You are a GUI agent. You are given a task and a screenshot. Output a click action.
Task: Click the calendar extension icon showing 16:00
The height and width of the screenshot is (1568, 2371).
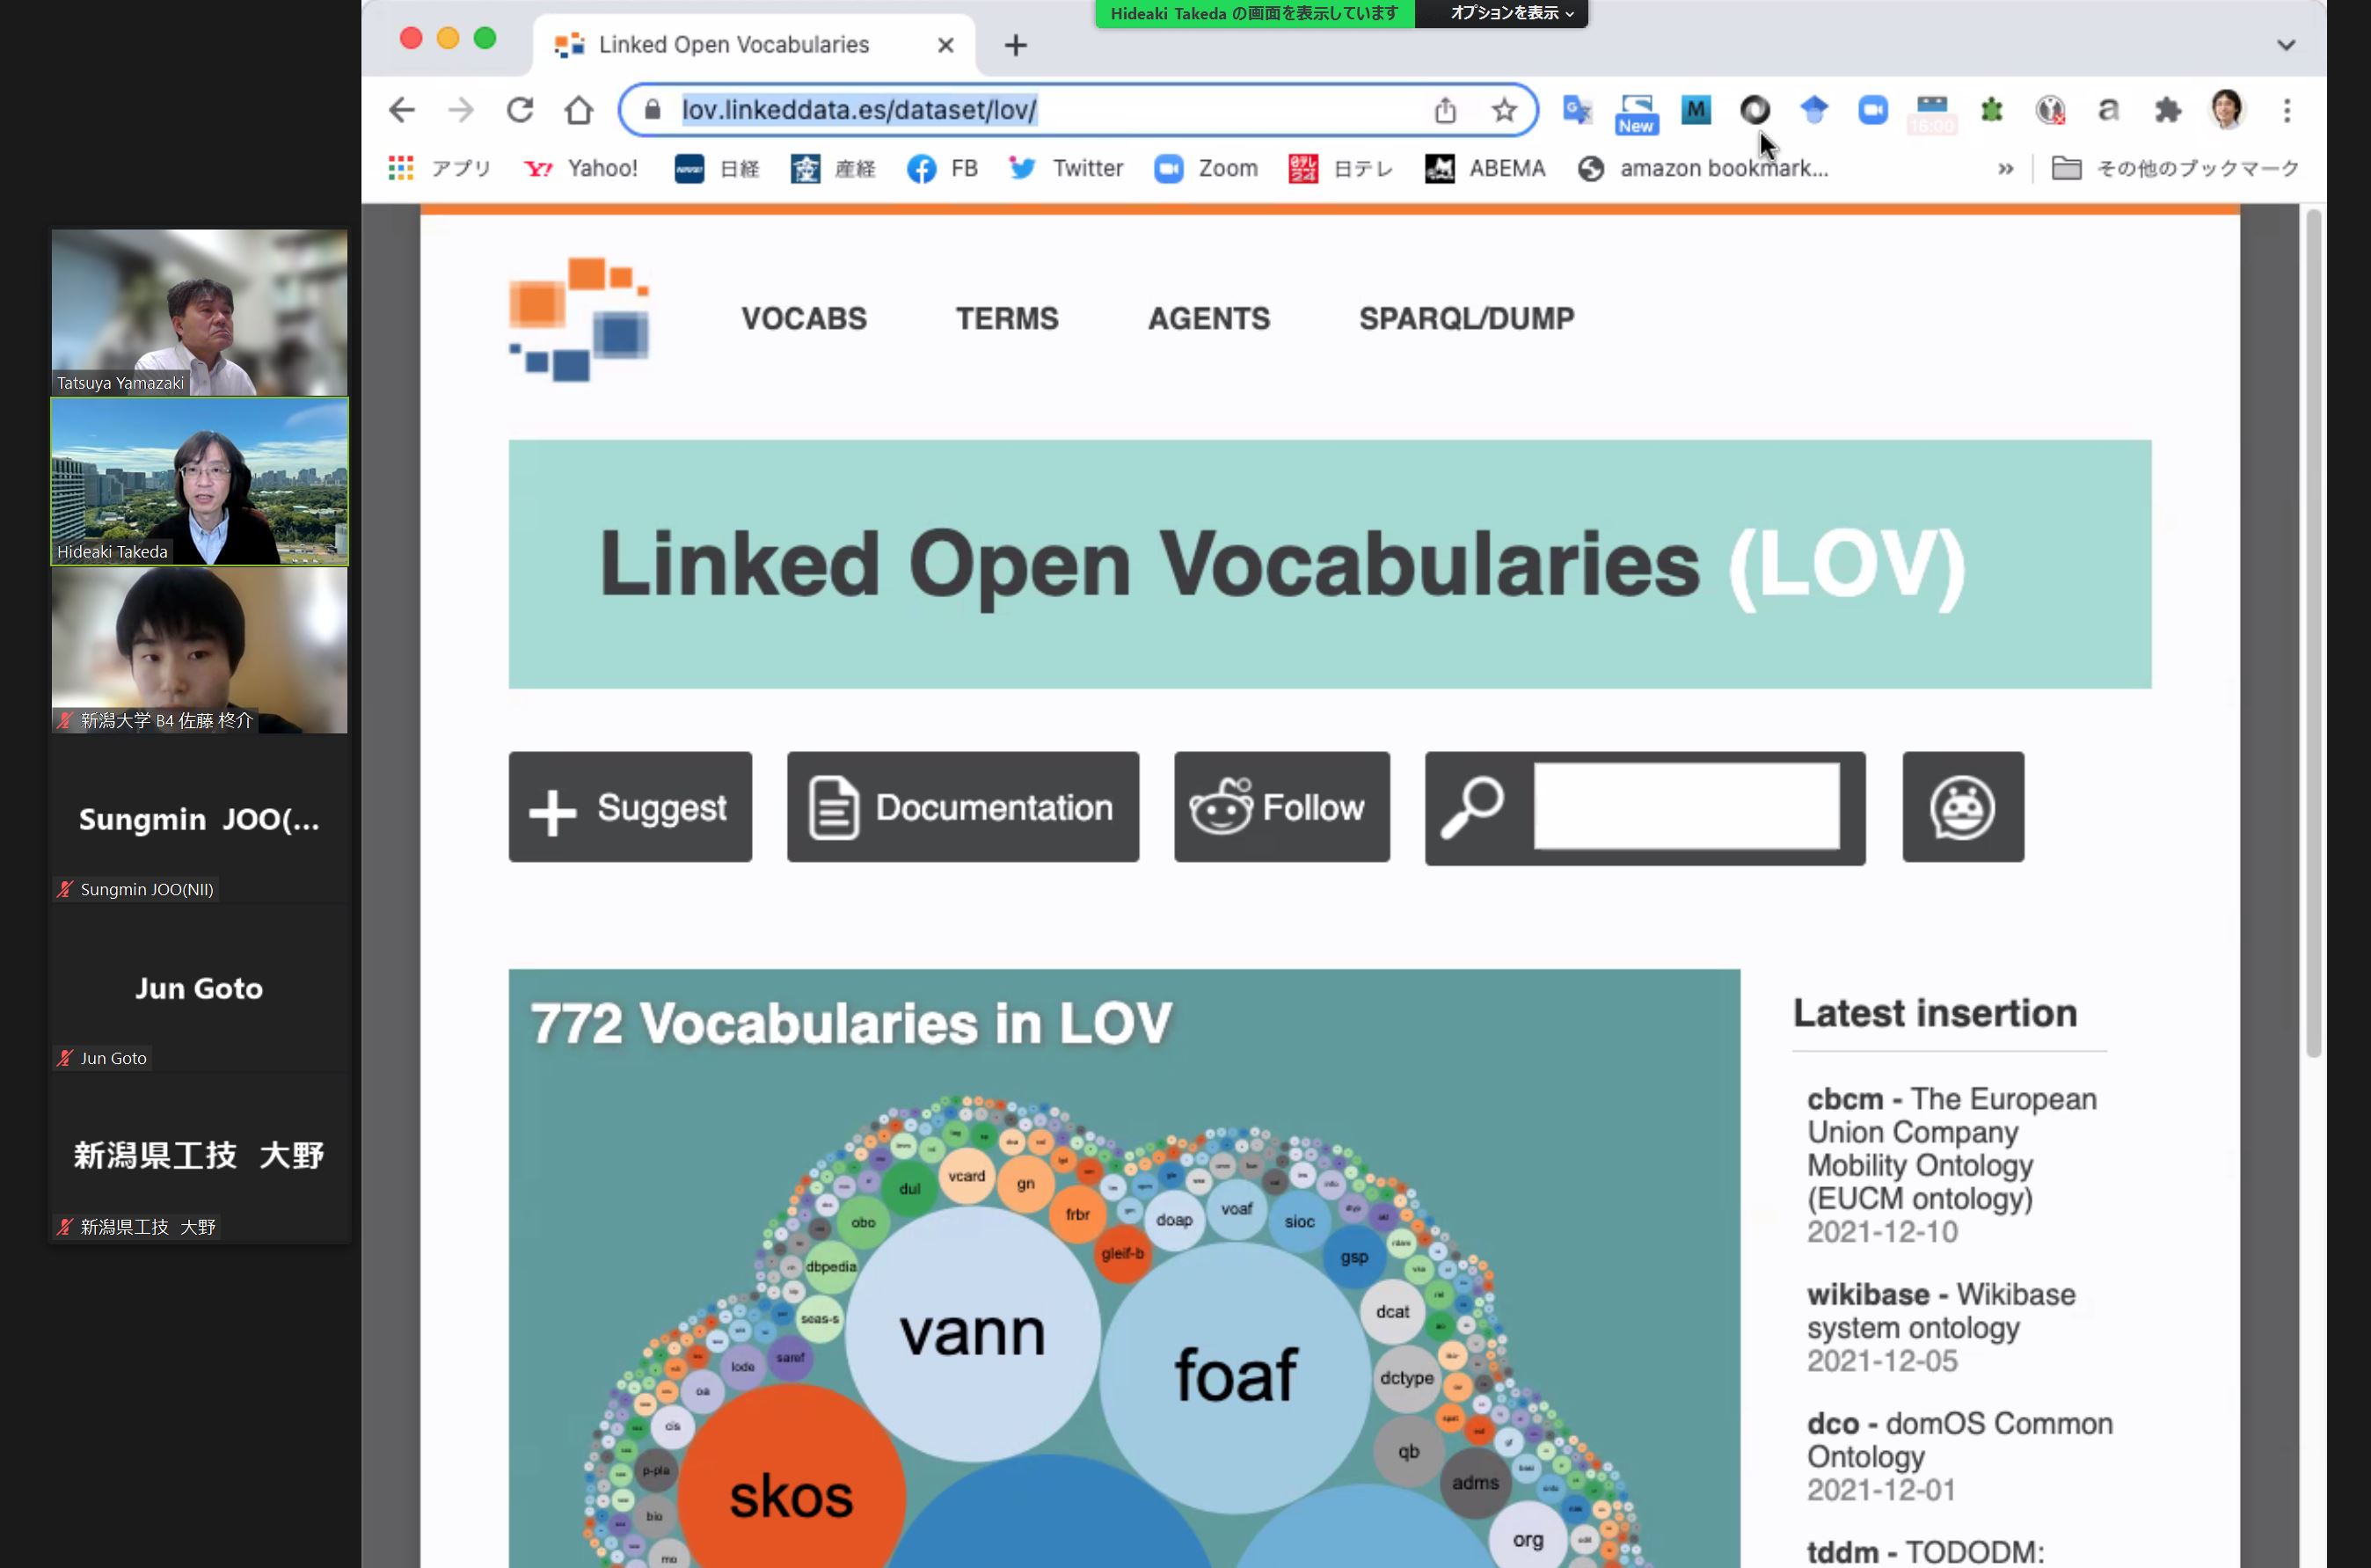1932,114
